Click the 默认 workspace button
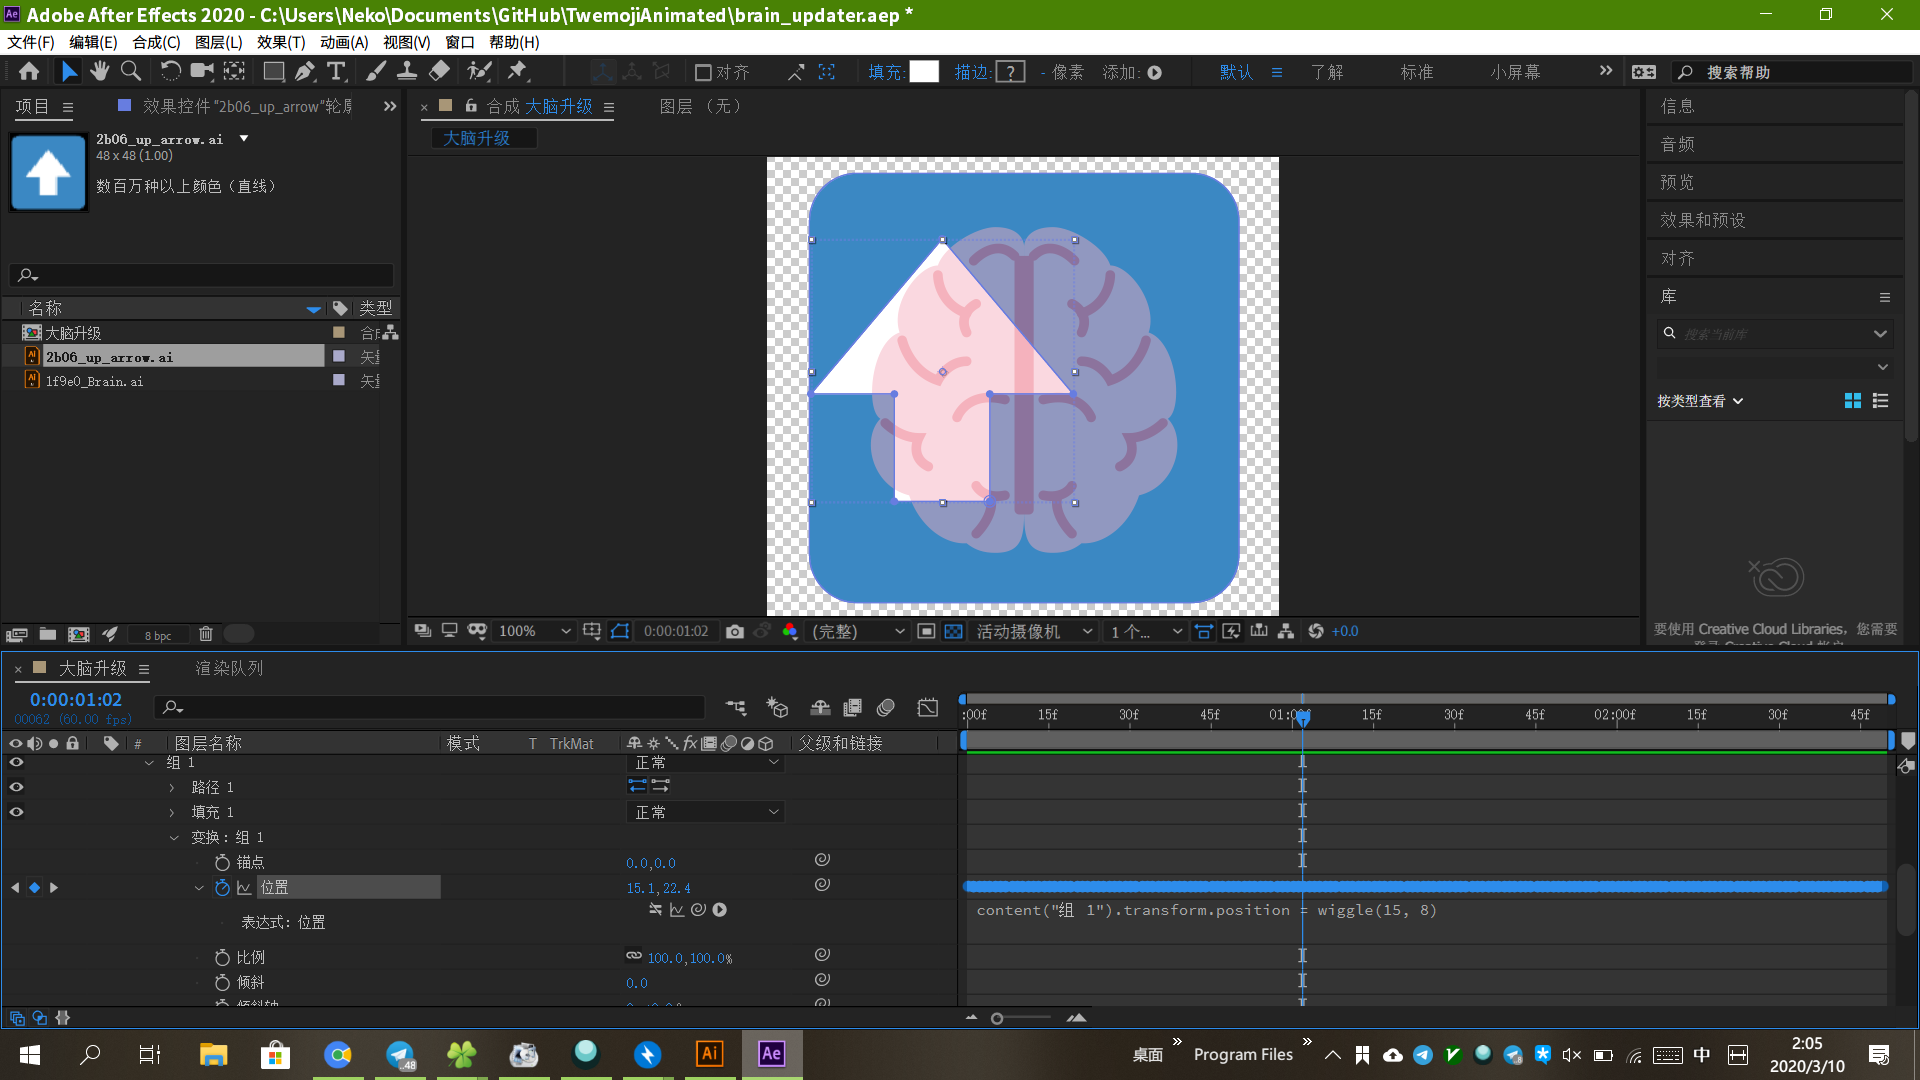 [1236, 72]
